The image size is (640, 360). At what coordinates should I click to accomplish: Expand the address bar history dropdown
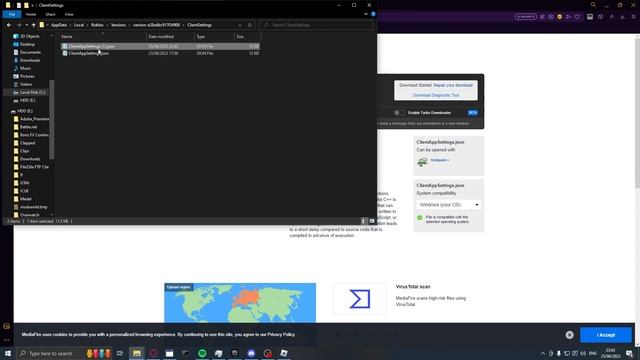click(x=240, y=25)
